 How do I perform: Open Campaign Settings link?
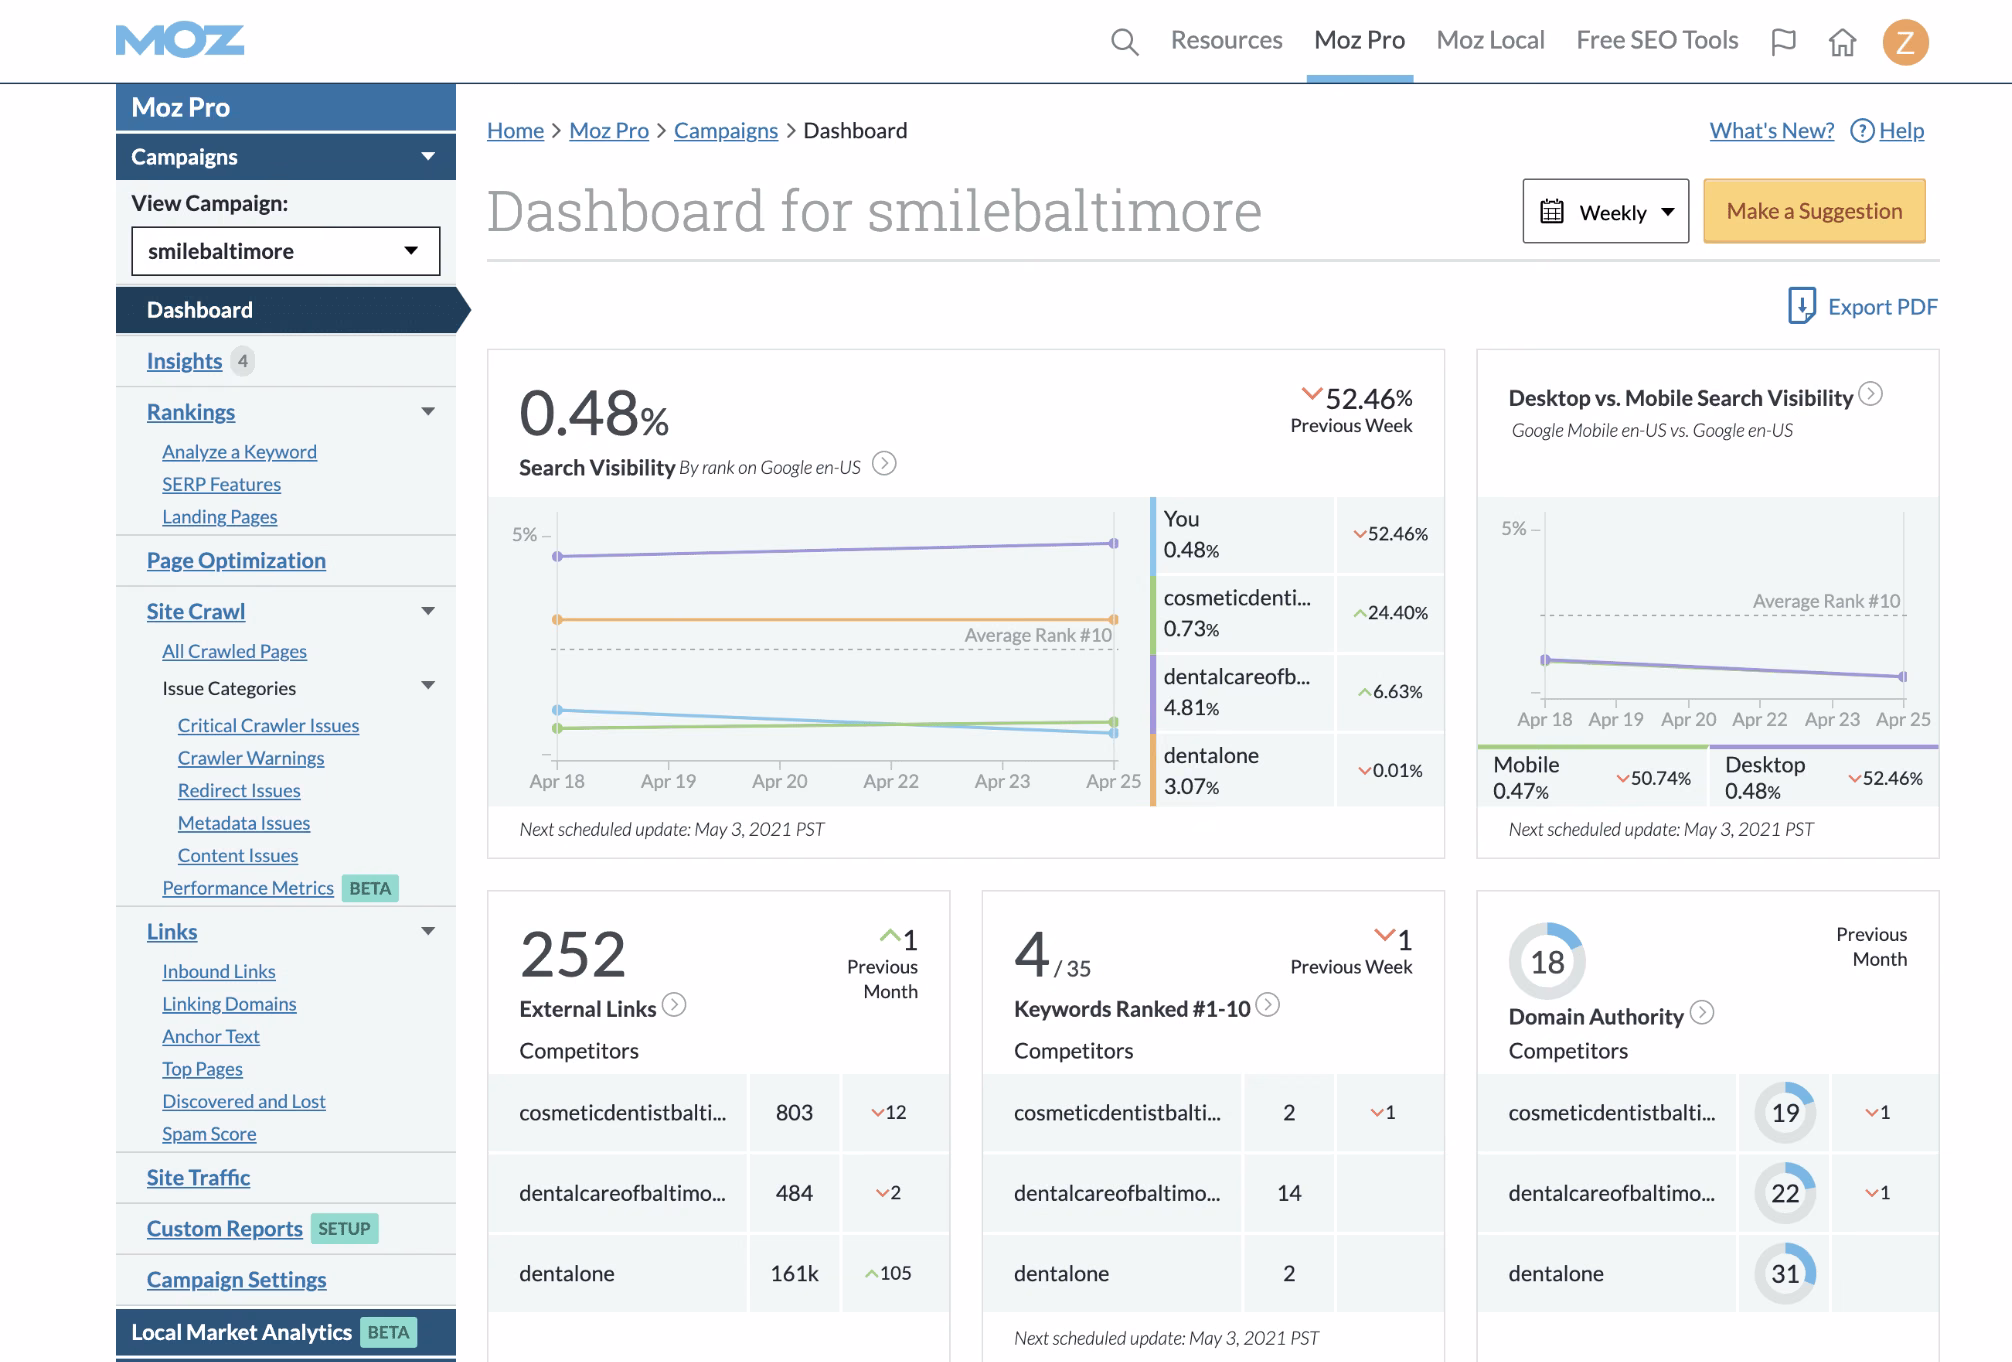(236, 1280)
